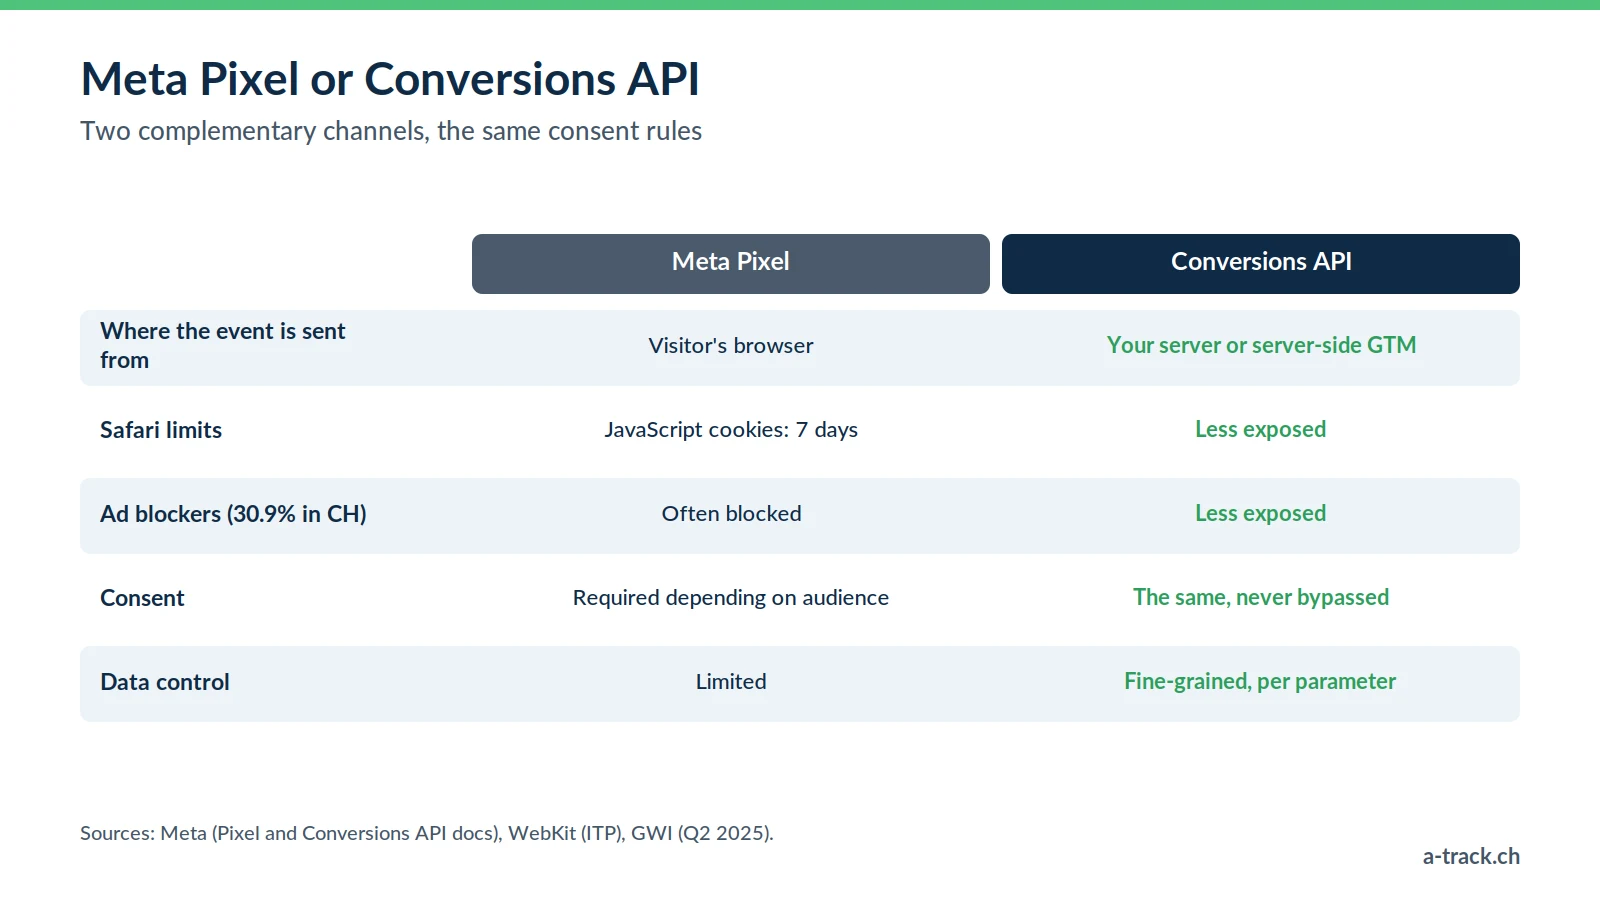Screen dimensions: 1600x900
Task: Select the 'Meta Pixel' column header
Action: (731, 264)
